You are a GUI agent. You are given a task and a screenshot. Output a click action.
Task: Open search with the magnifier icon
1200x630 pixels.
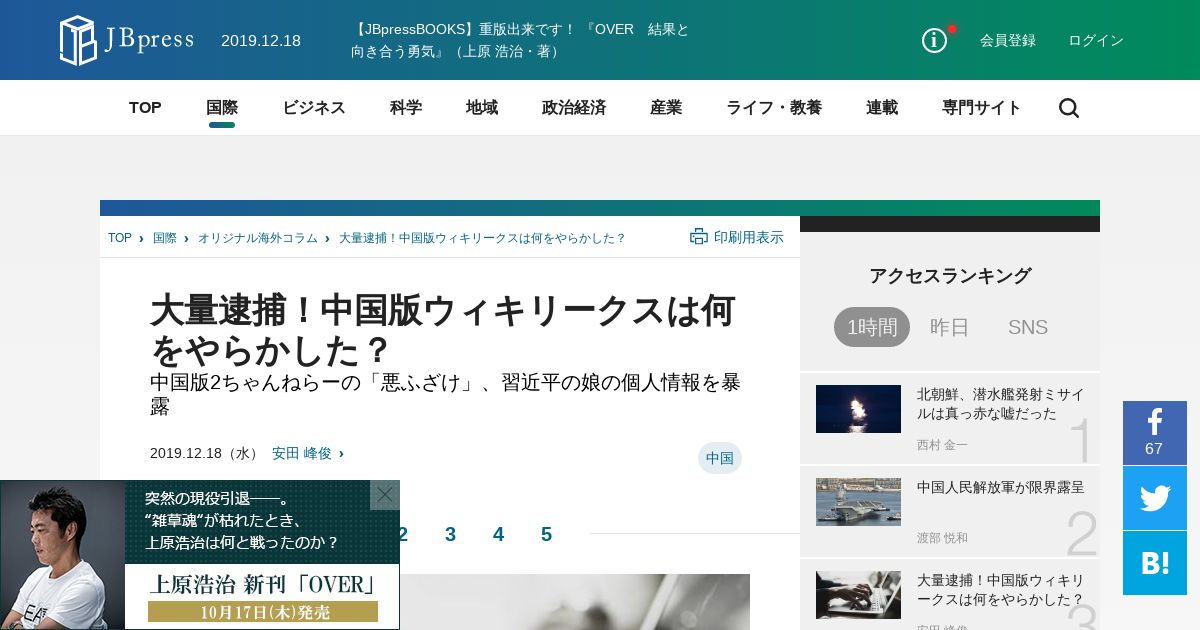pyautogui.click(x=1069, y=108)
